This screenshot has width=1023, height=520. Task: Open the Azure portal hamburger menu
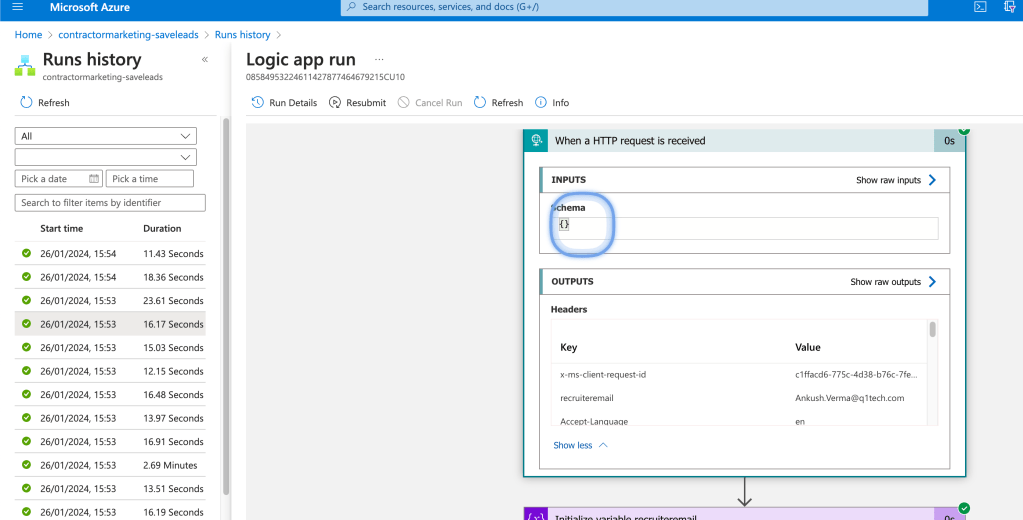(x=18, y=7)
